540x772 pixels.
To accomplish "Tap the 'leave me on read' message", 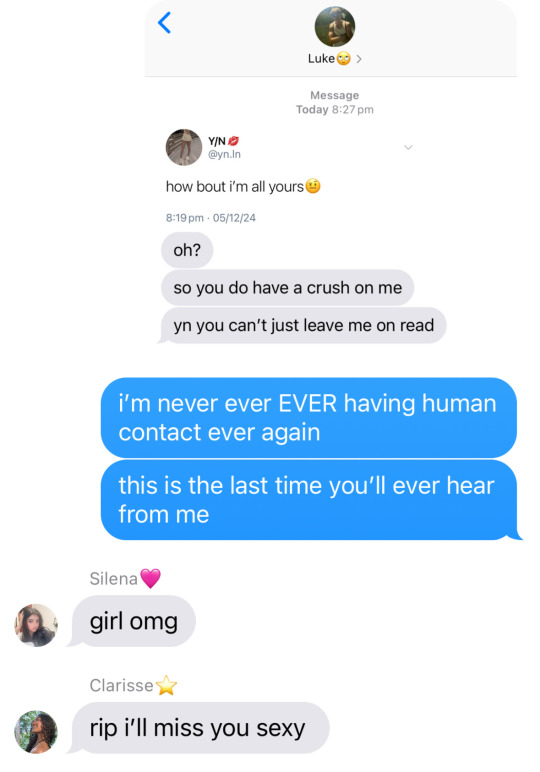I will click(303, 325).
